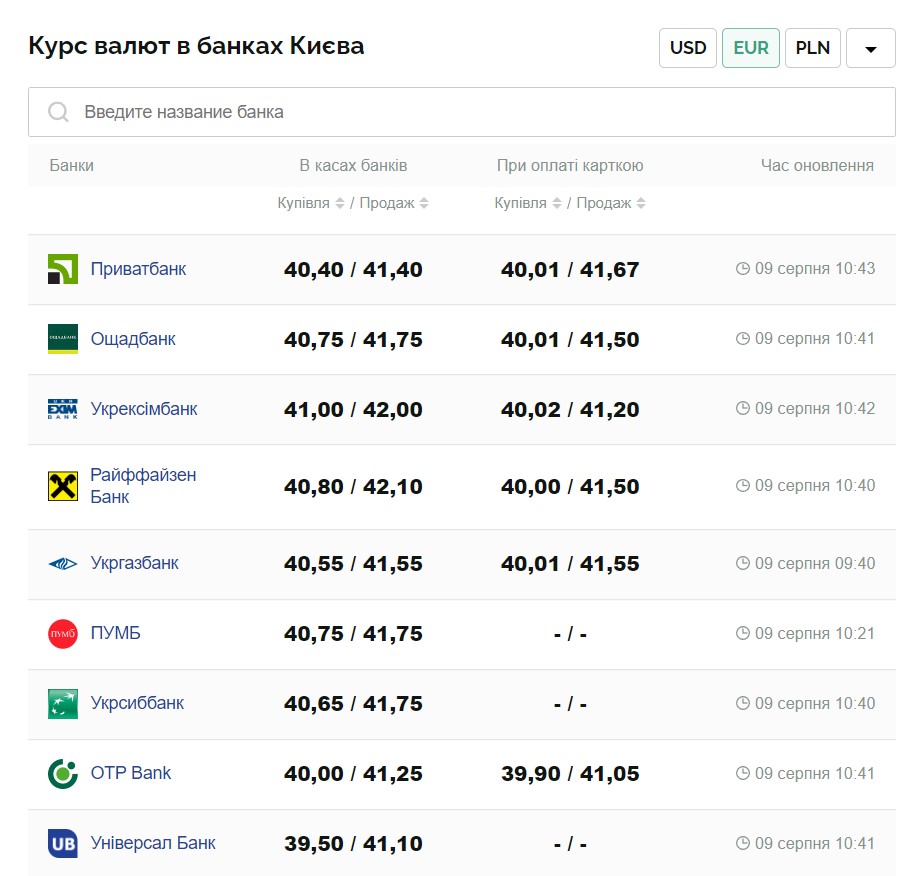Click the clock icon in Укргазбанк row
The height and width of the screenshot is (876, 923).
click(742, 563)
